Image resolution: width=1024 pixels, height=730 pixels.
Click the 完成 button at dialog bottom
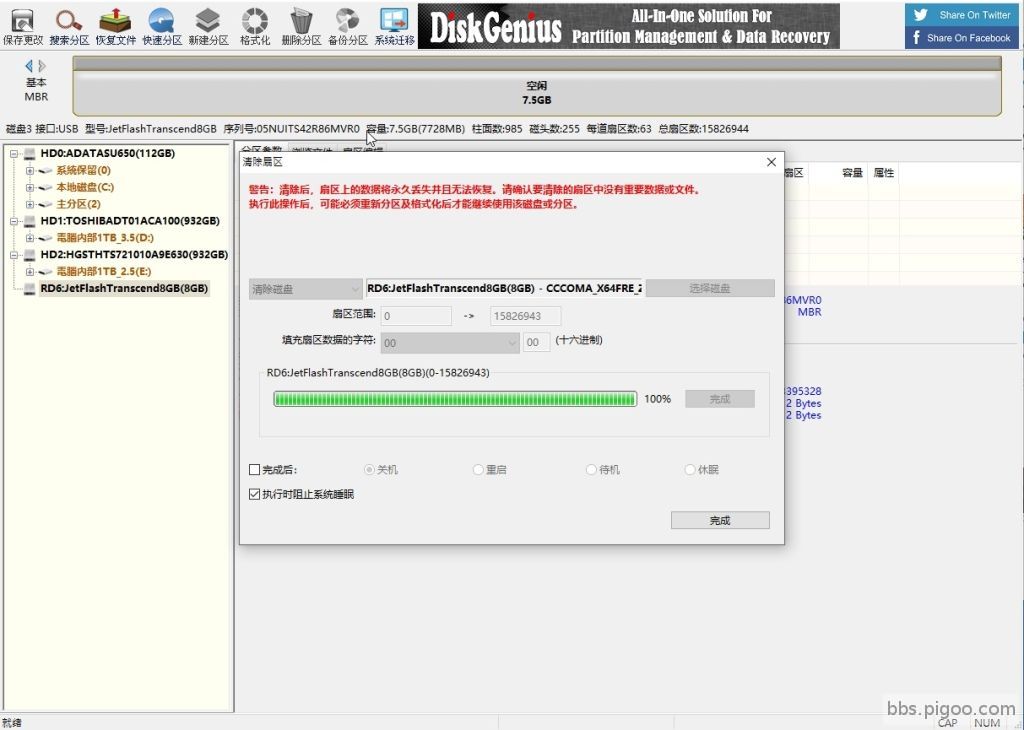pos(720,520)
